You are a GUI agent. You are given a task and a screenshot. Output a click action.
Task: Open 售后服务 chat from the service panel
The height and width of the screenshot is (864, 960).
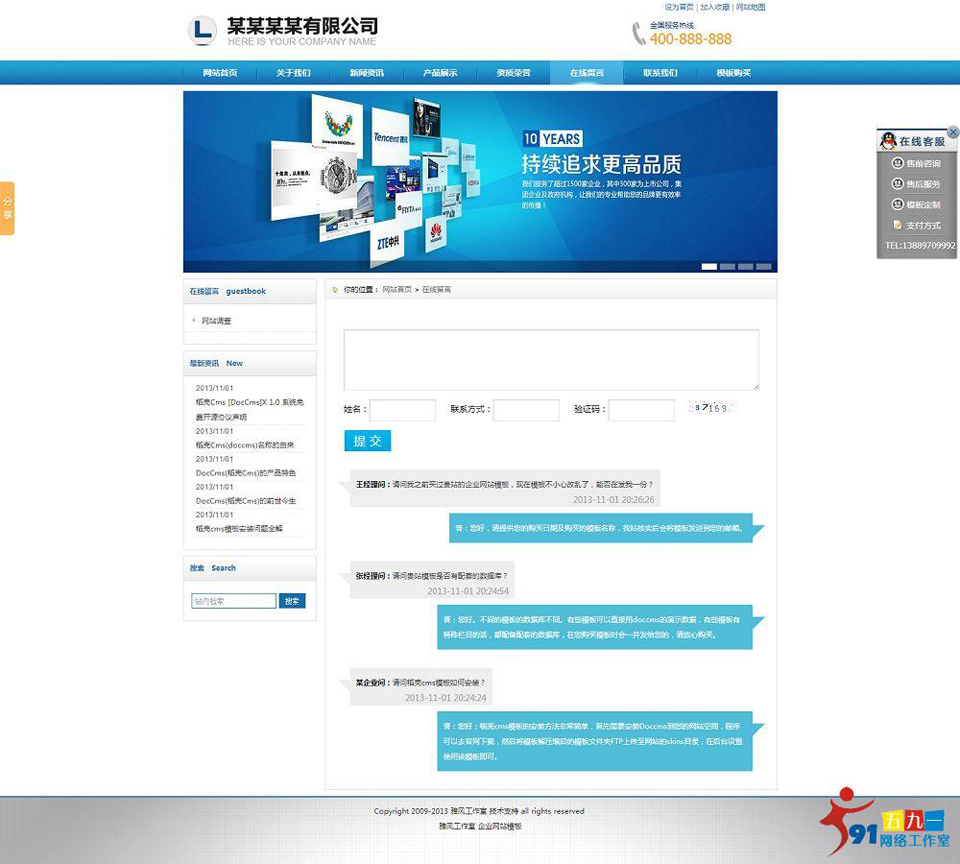pyautogui.click(x=916, y=184)
